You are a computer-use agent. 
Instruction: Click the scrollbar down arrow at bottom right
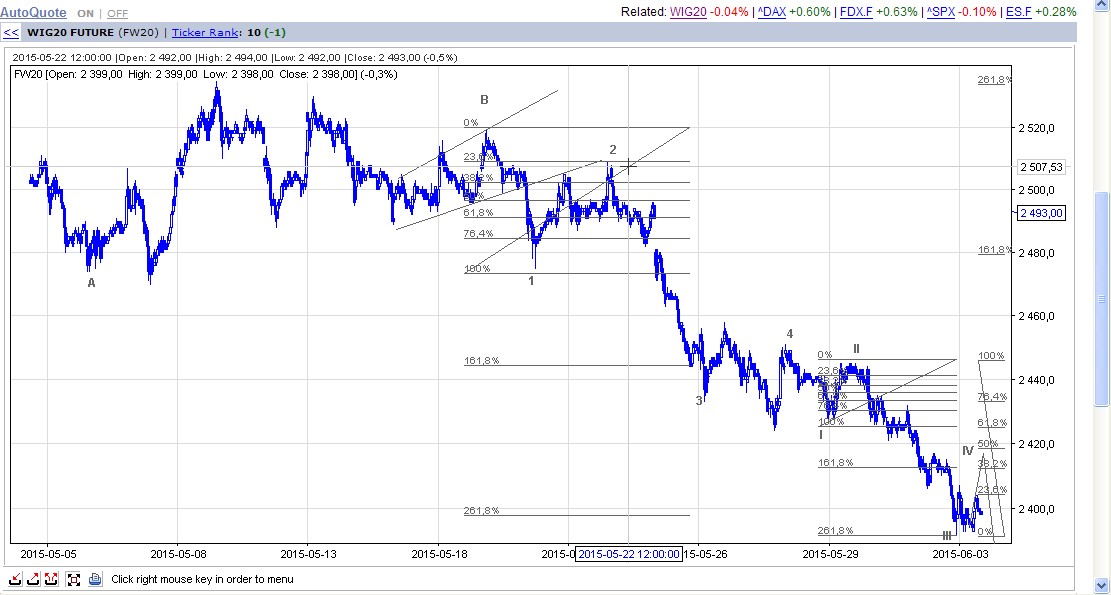click(1102, 586)
